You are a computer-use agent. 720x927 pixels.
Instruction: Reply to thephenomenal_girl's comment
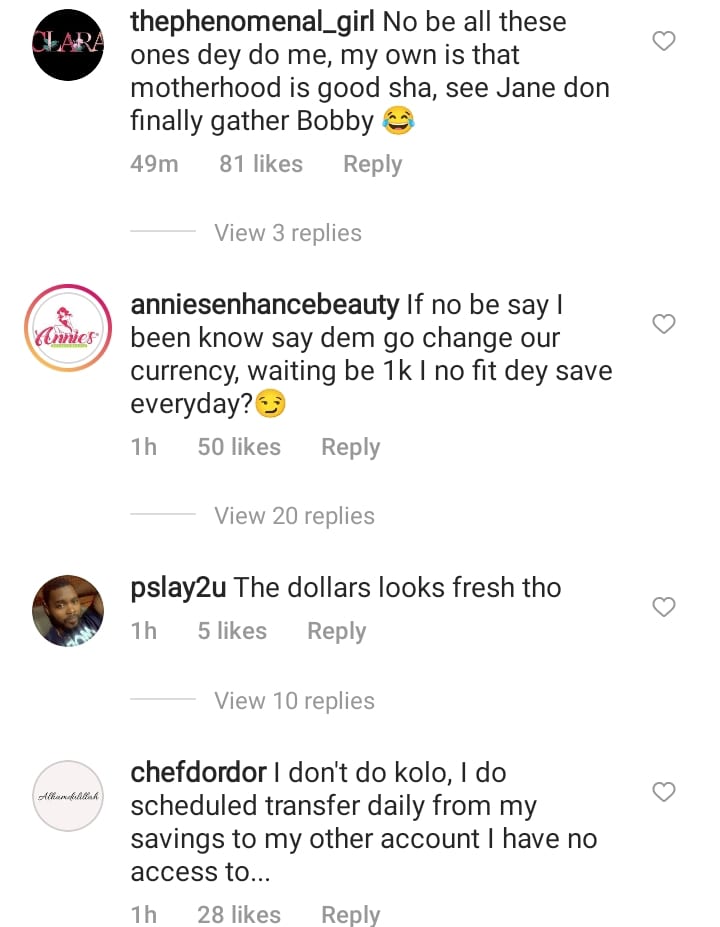point(372,164)
